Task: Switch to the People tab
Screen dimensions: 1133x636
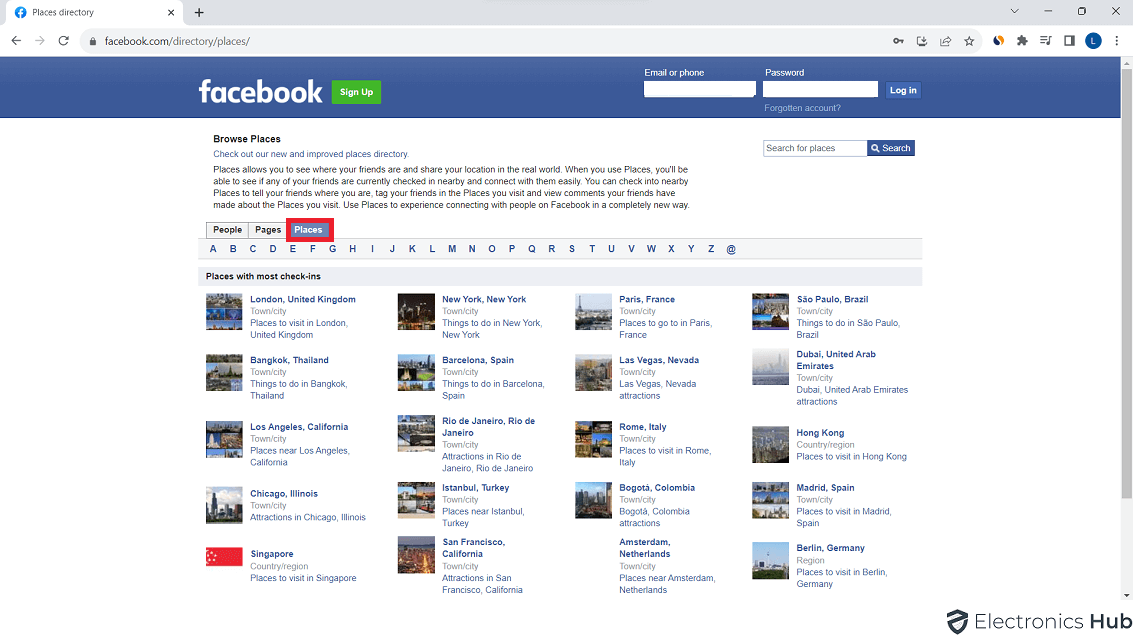Action: tap(227, 230)
